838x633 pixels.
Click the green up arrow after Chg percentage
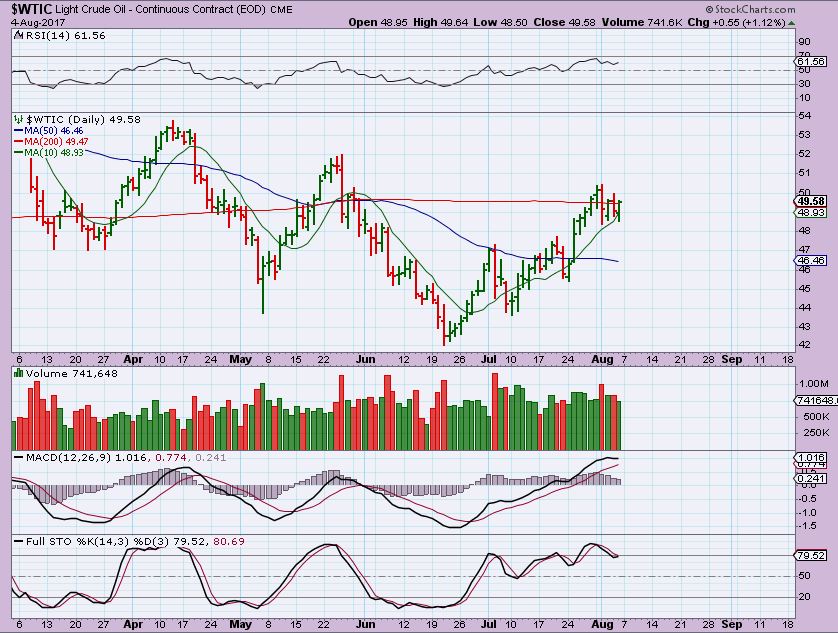tap(791, 23)
